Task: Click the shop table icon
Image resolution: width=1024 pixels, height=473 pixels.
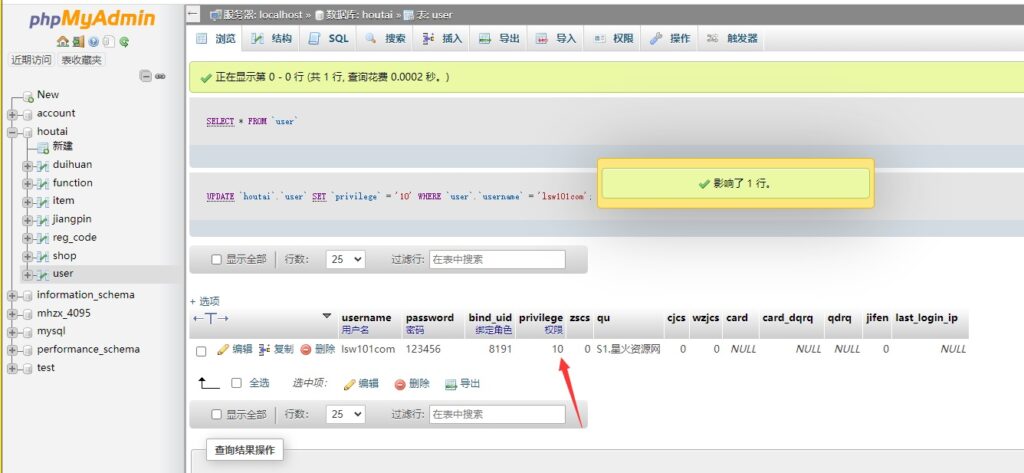Action: tap(42, 256)
